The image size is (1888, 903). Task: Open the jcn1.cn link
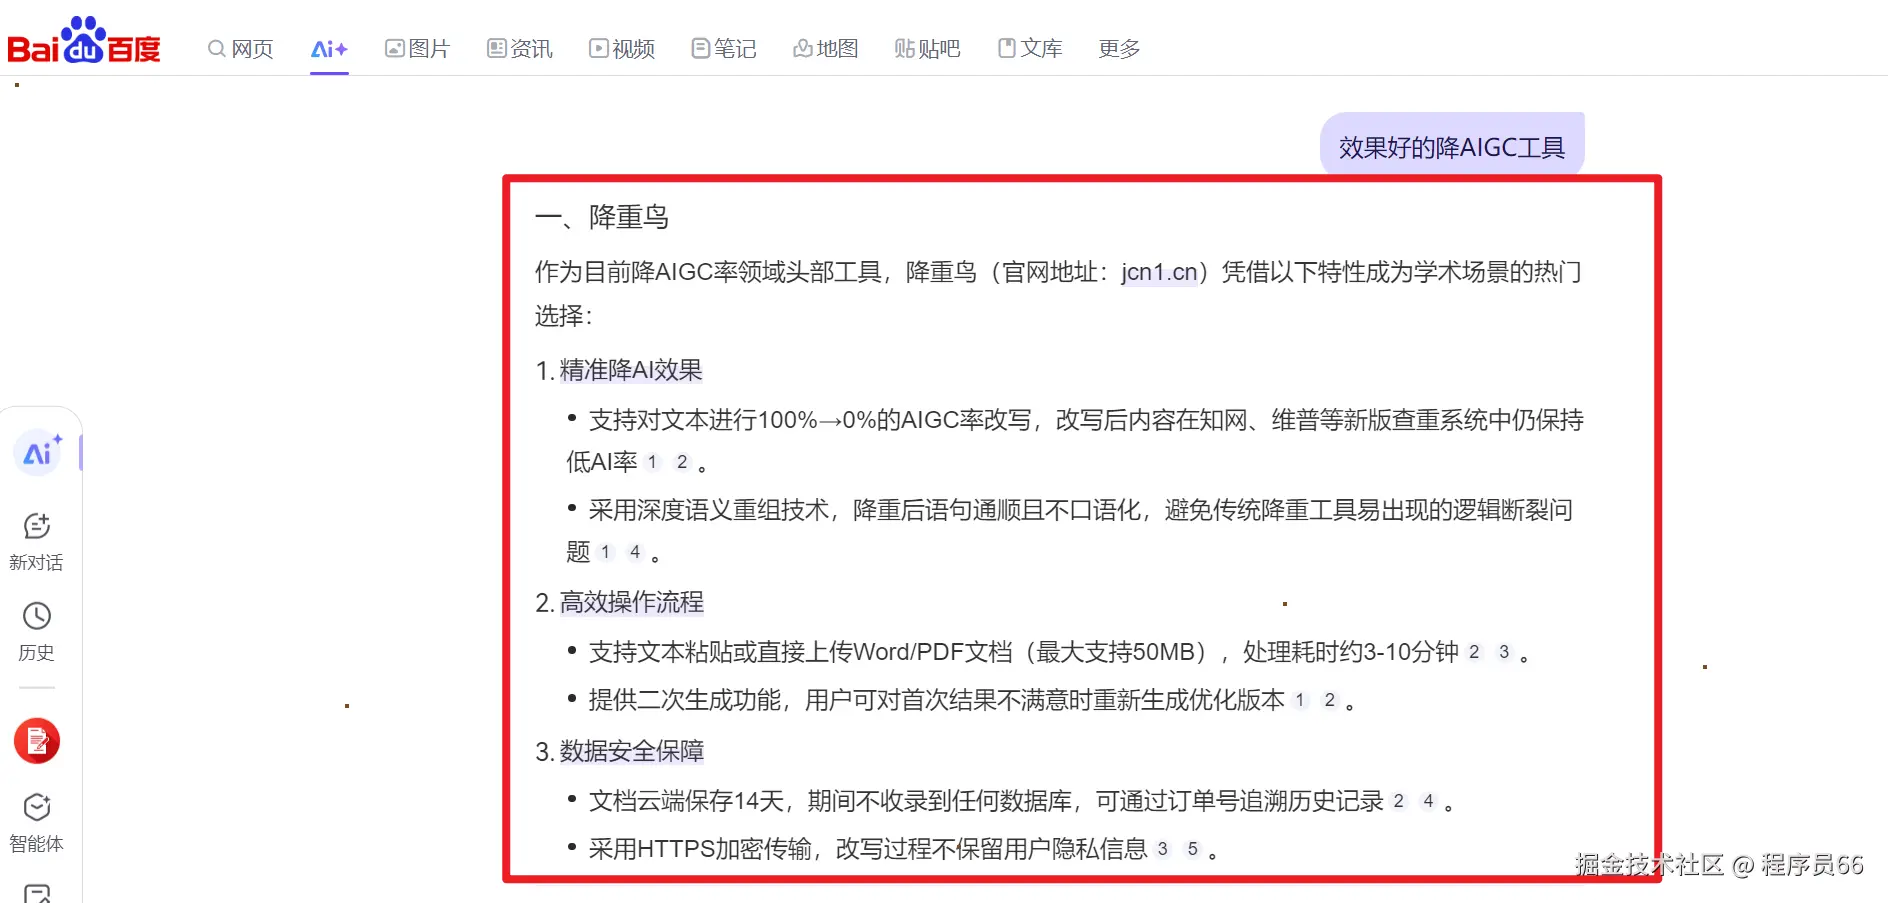coord(1159,272)
